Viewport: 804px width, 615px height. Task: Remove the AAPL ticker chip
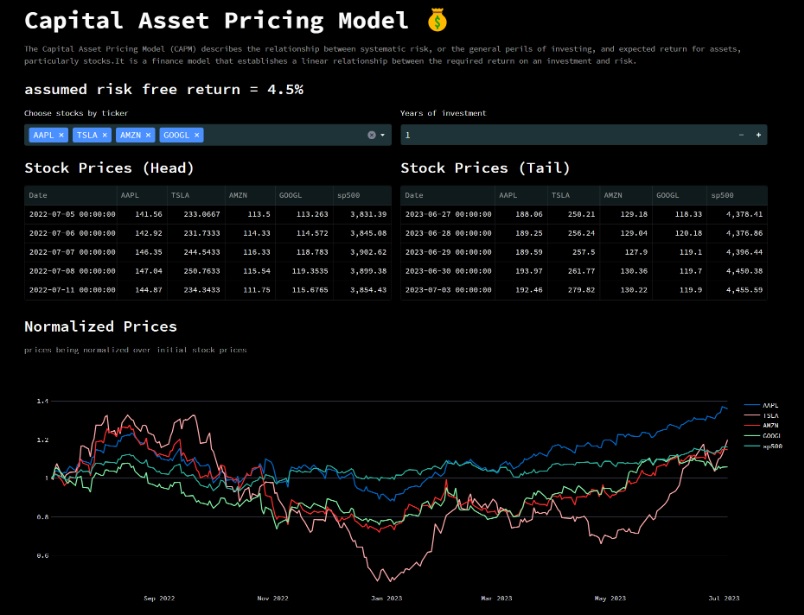(60, 135)
